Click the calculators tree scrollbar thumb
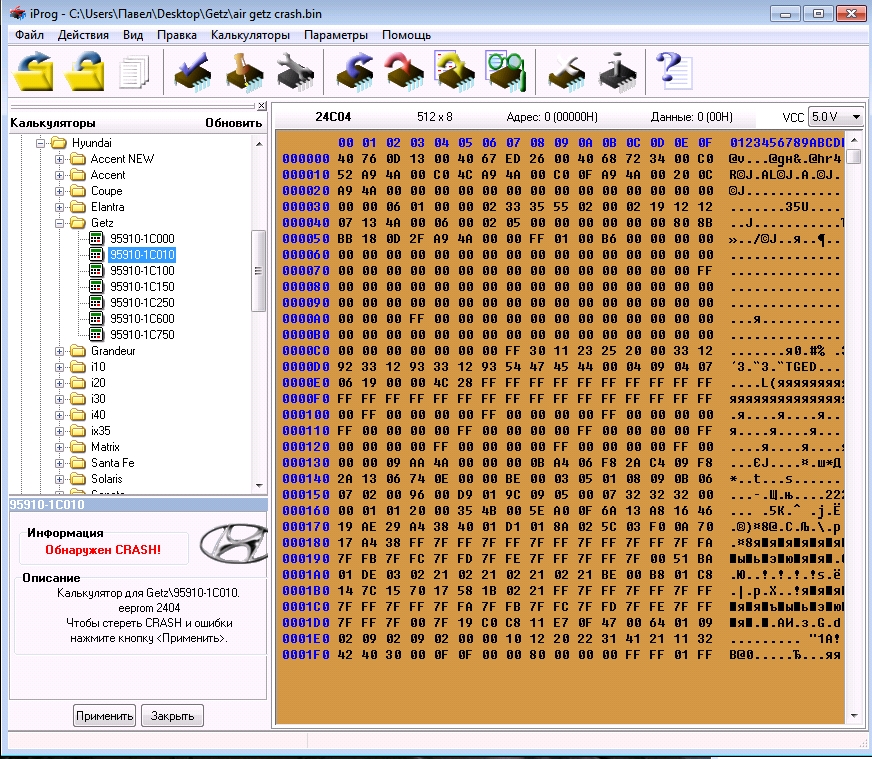 [x=259, y=271]
